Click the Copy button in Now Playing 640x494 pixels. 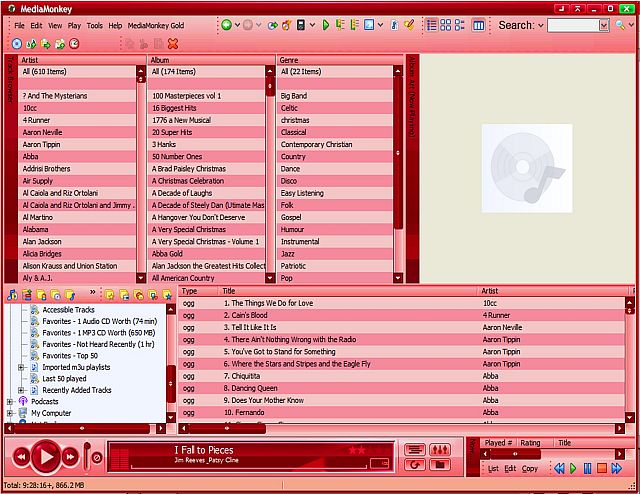click(x=530, y=469)
